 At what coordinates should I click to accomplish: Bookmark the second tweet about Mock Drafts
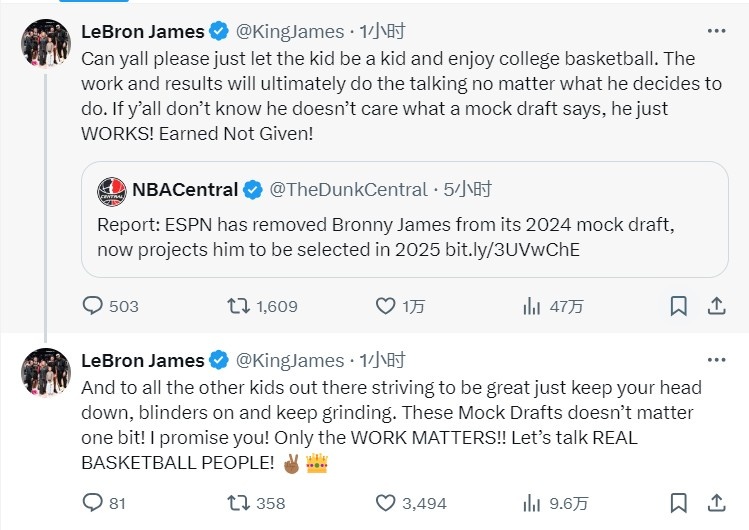point(678,503)
